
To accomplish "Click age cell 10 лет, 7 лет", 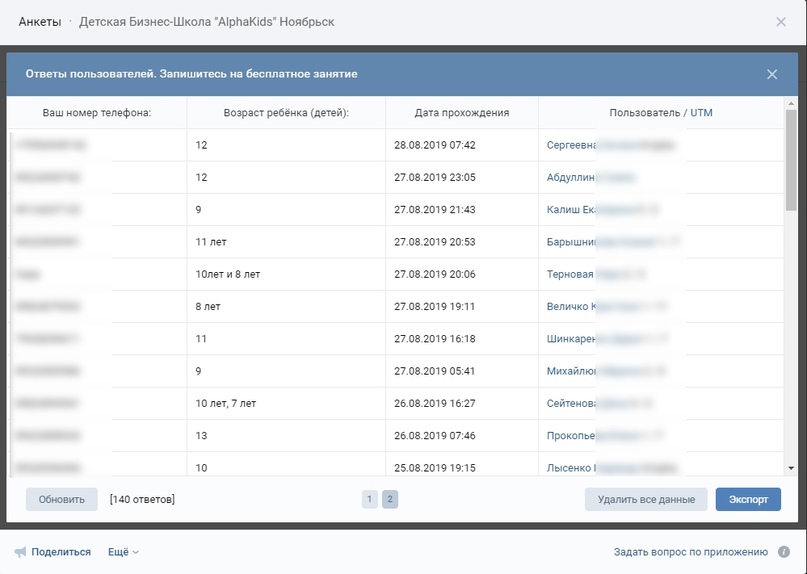I will click(x=225, y=404).
